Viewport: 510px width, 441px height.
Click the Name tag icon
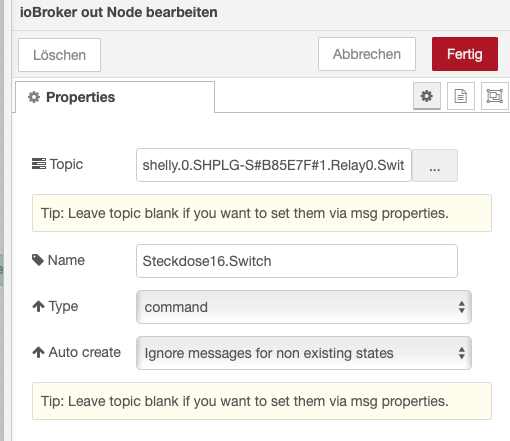tap(38, 260)
